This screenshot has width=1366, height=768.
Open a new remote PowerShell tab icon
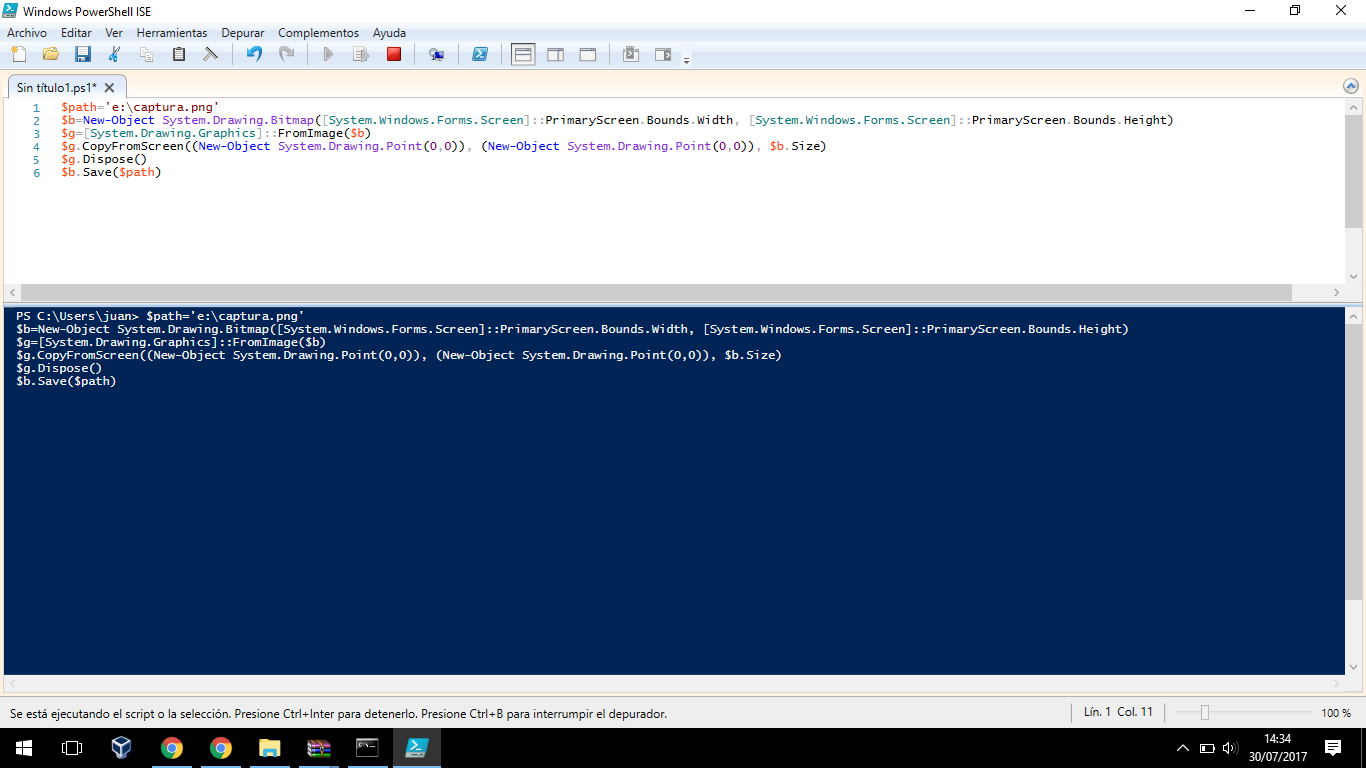click(437, 54)
